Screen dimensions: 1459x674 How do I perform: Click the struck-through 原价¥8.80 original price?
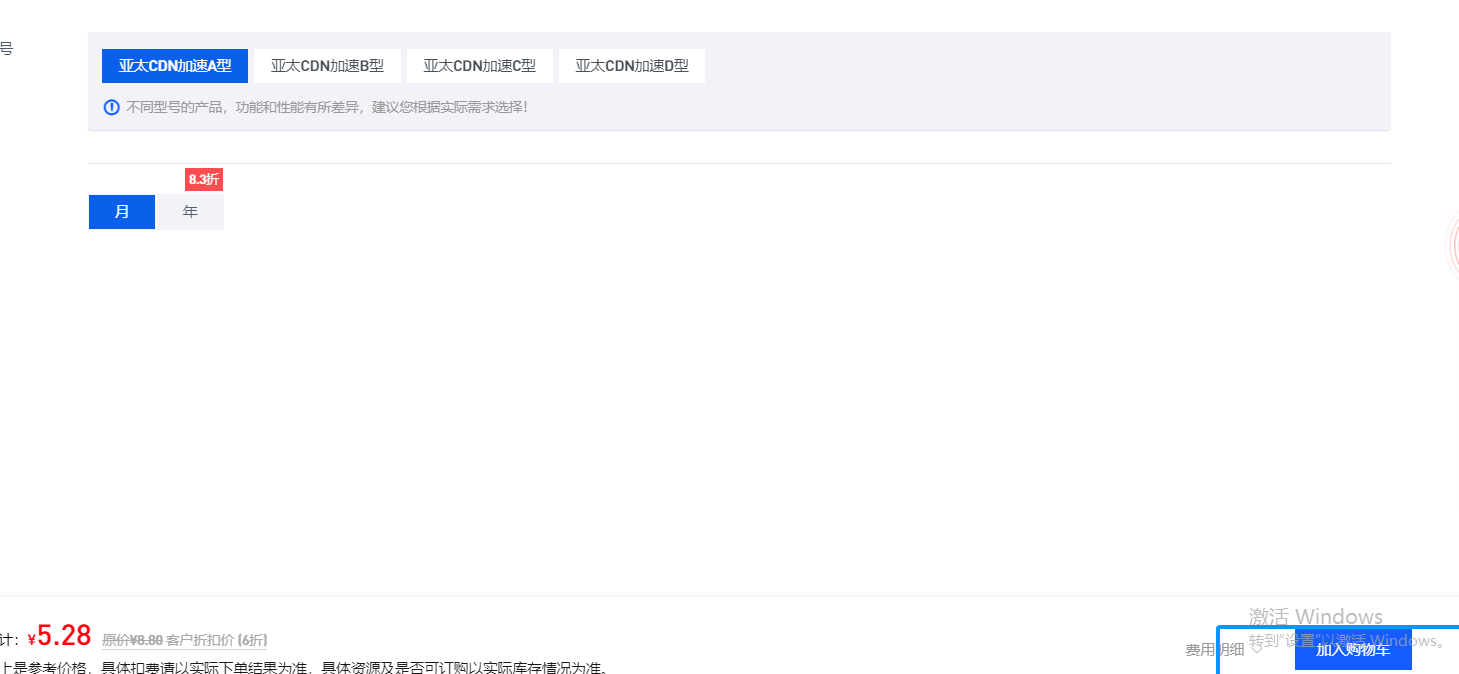click(x=132, y=640)
